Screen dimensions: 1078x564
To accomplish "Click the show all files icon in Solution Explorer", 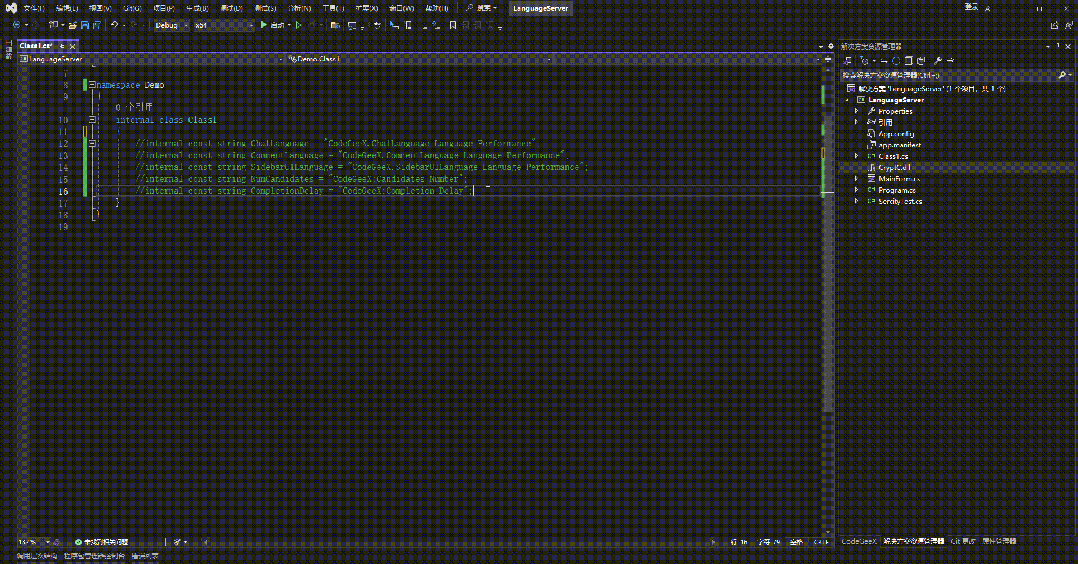I will (x=921, y=61).
